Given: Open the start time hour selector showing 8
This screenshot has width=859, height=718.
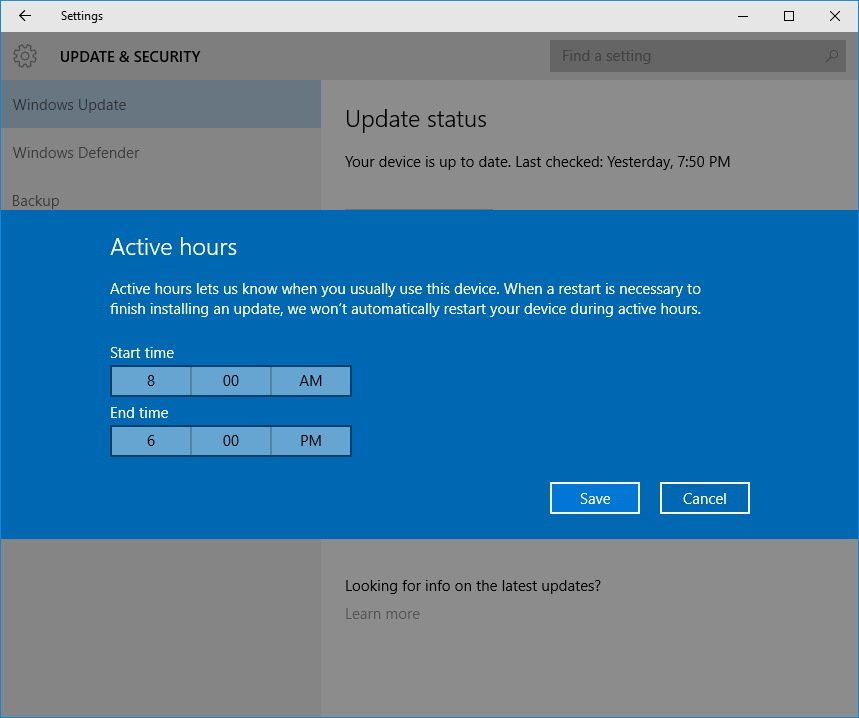Looking at the screenshot, I should tap(150, 380).
